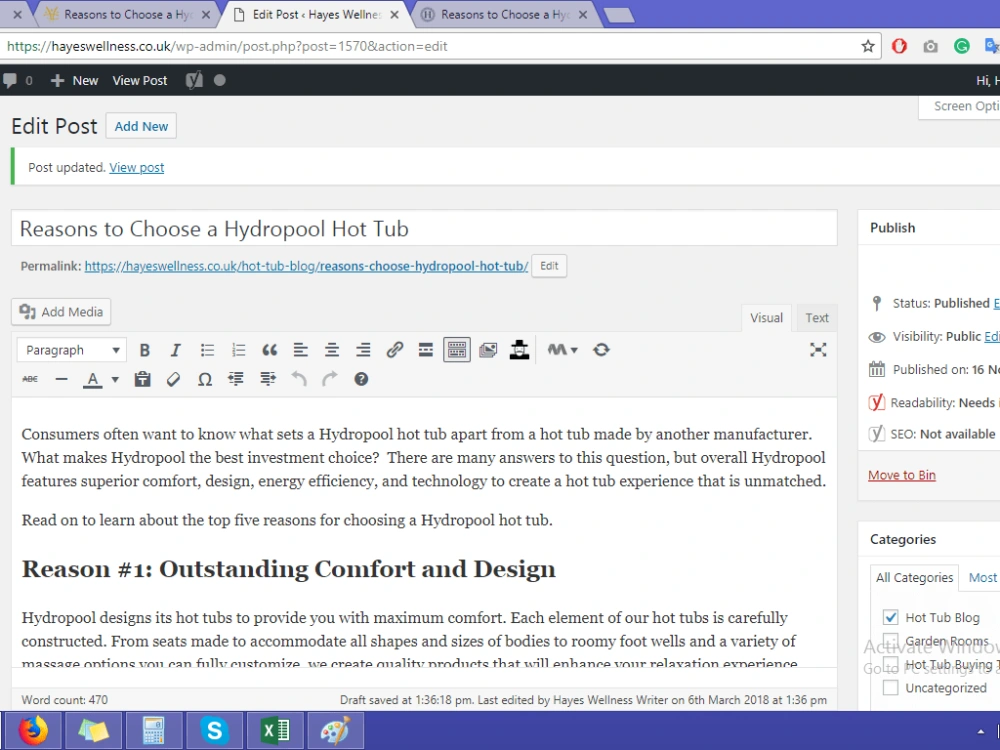
Task: Open Paint from the taskbar
Action: [335, 731]
